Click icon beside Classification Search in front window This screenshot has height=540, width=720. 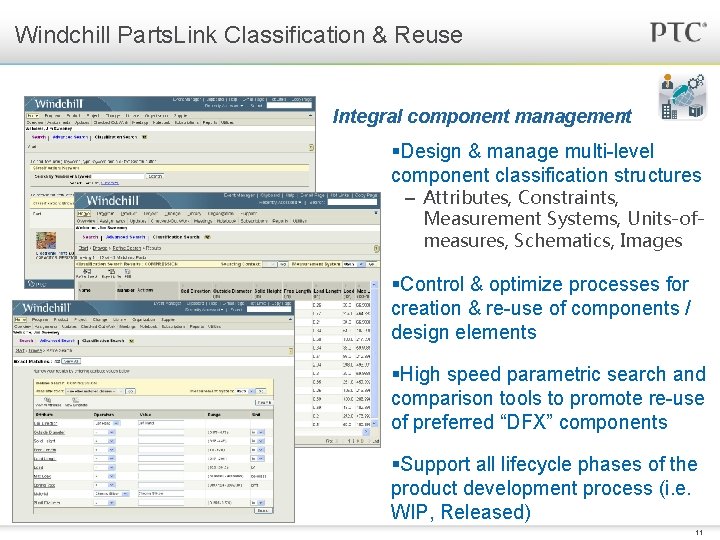click(132, 341)
